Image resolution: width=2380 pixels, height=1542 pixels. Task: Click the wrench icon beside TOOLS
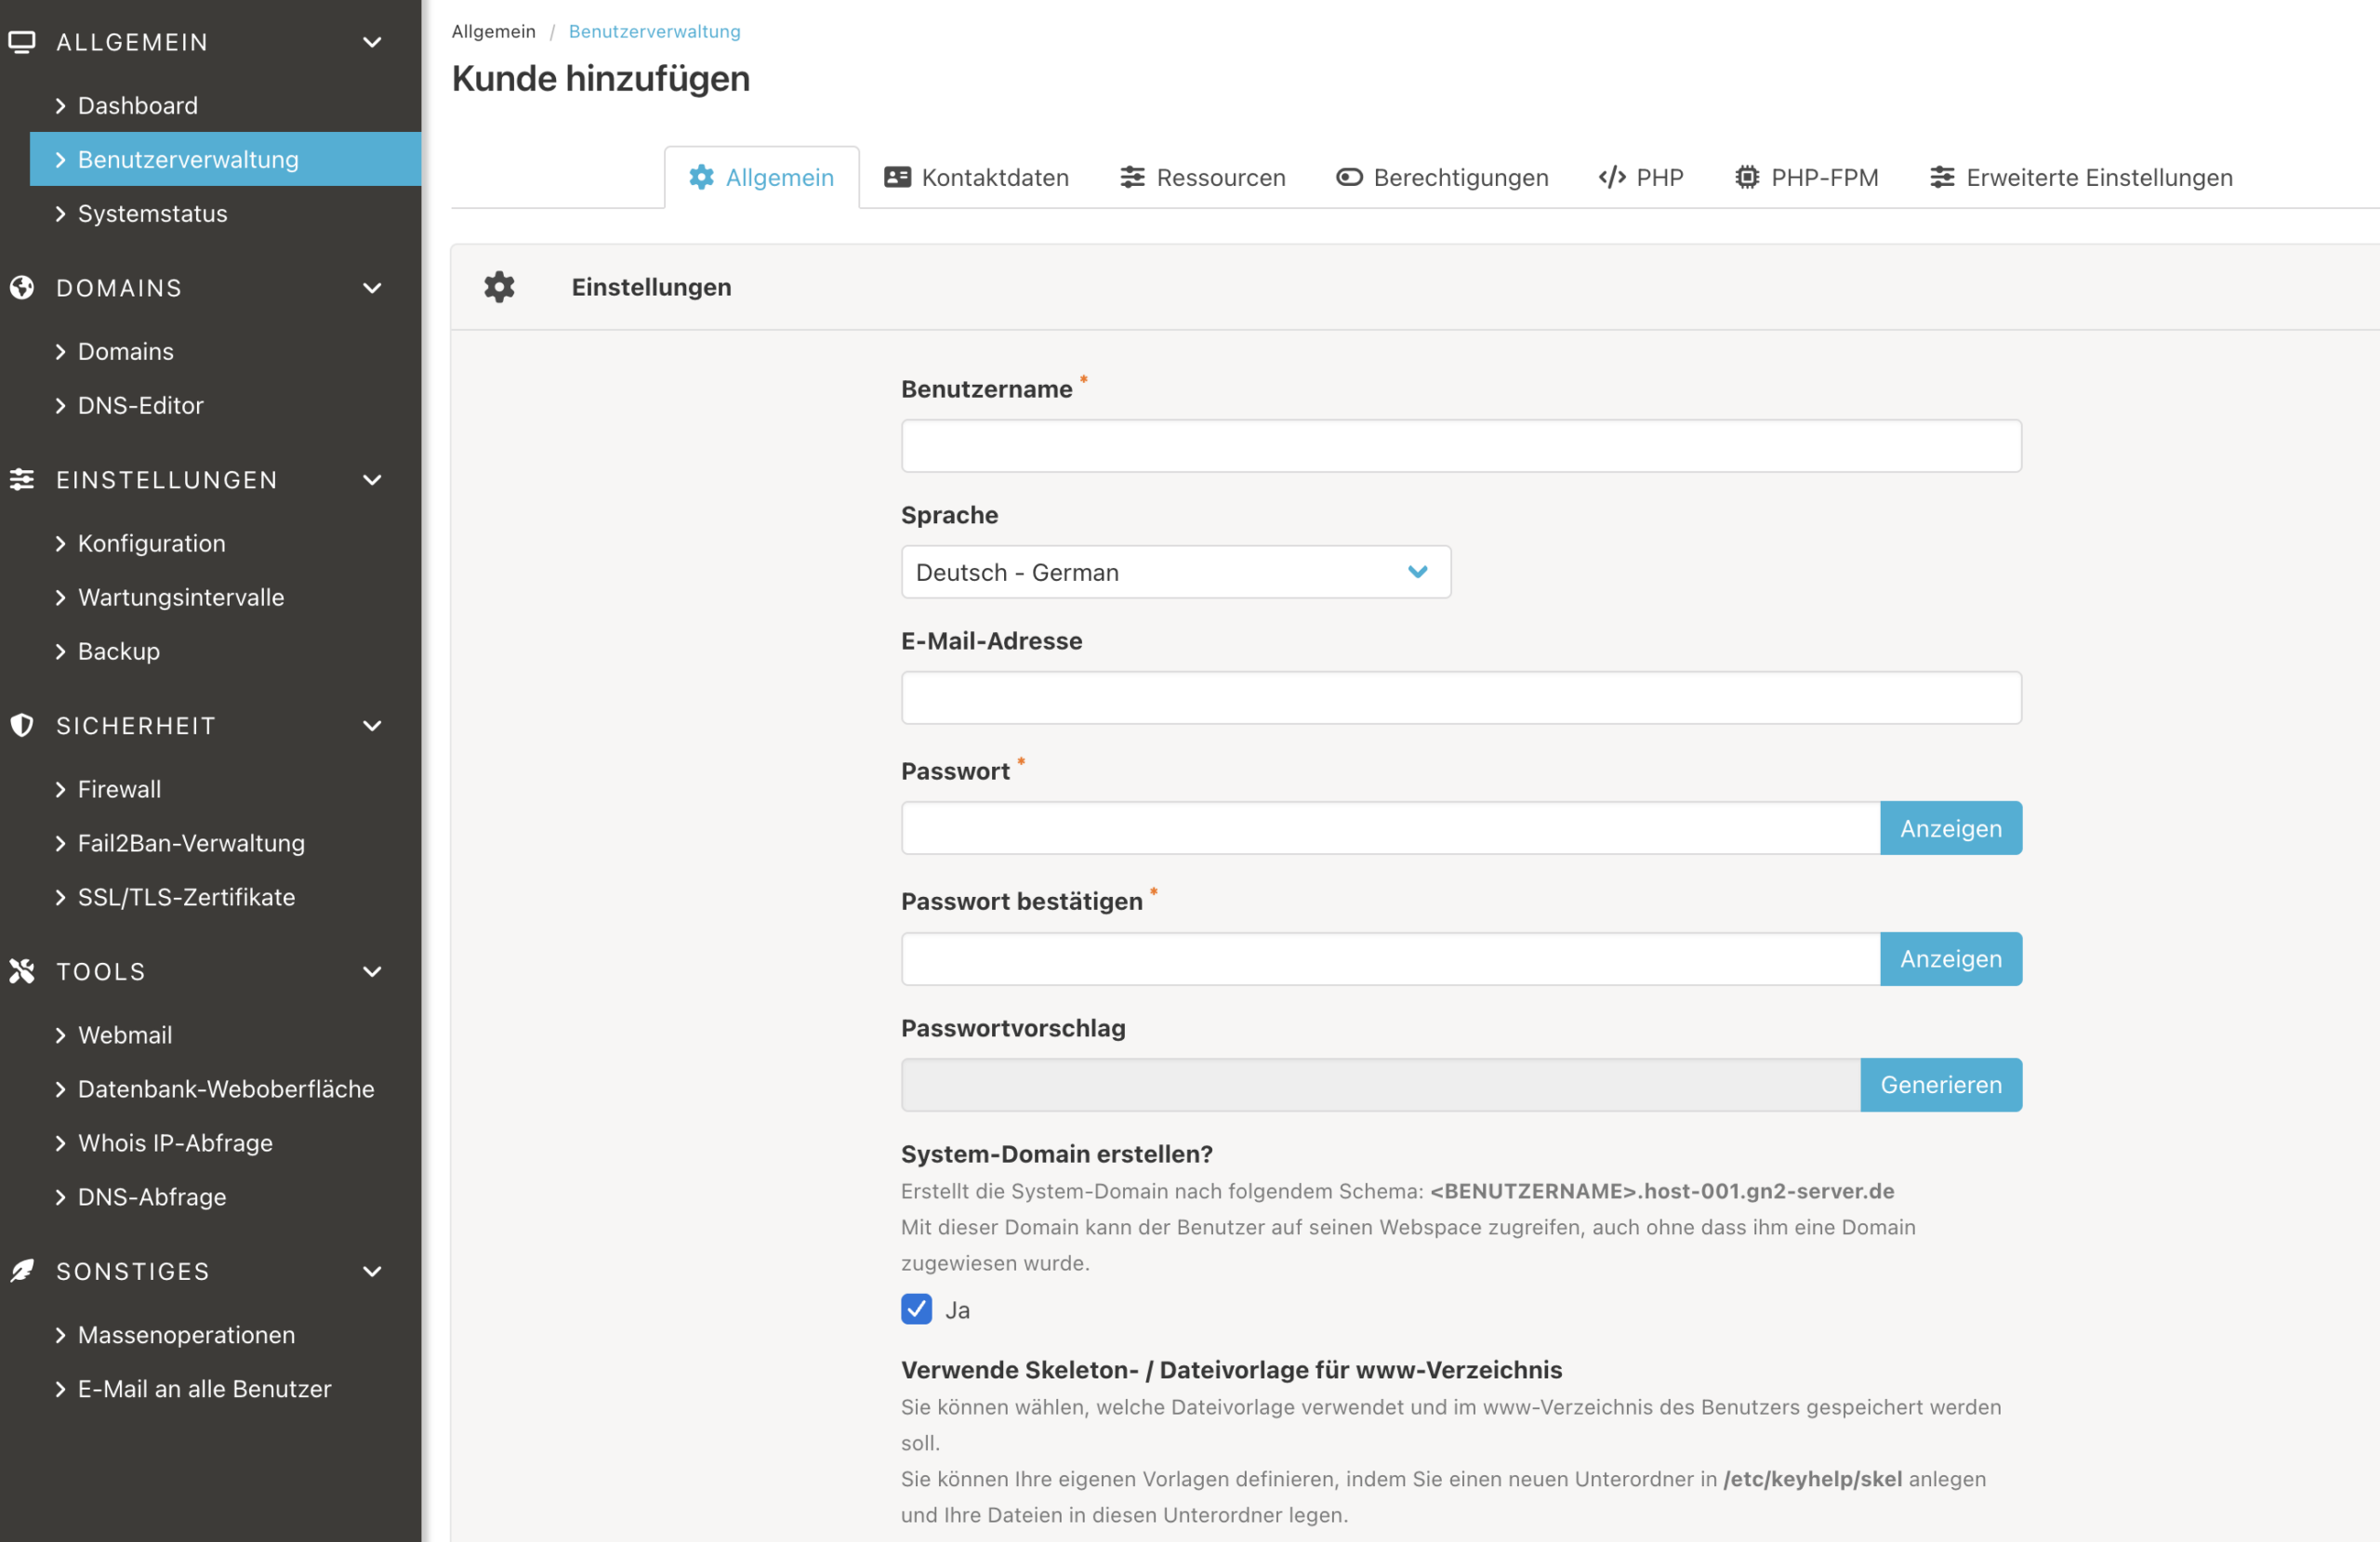[22, 971]
